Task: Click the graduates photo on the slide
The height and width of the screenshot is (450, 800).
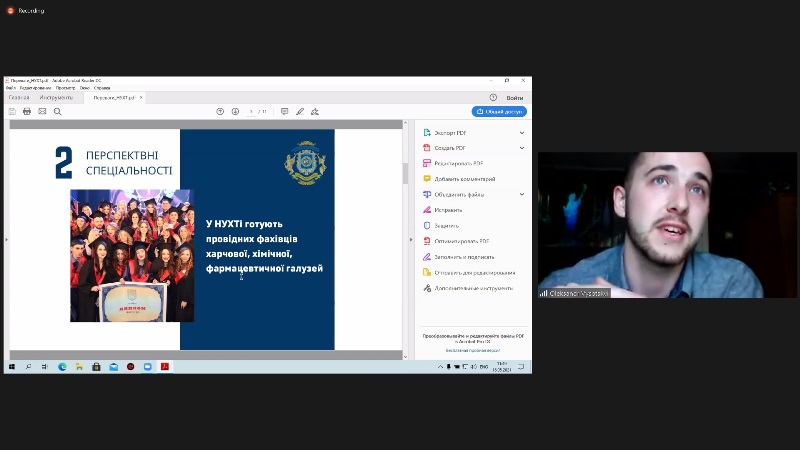Action: tap(132, 256)
